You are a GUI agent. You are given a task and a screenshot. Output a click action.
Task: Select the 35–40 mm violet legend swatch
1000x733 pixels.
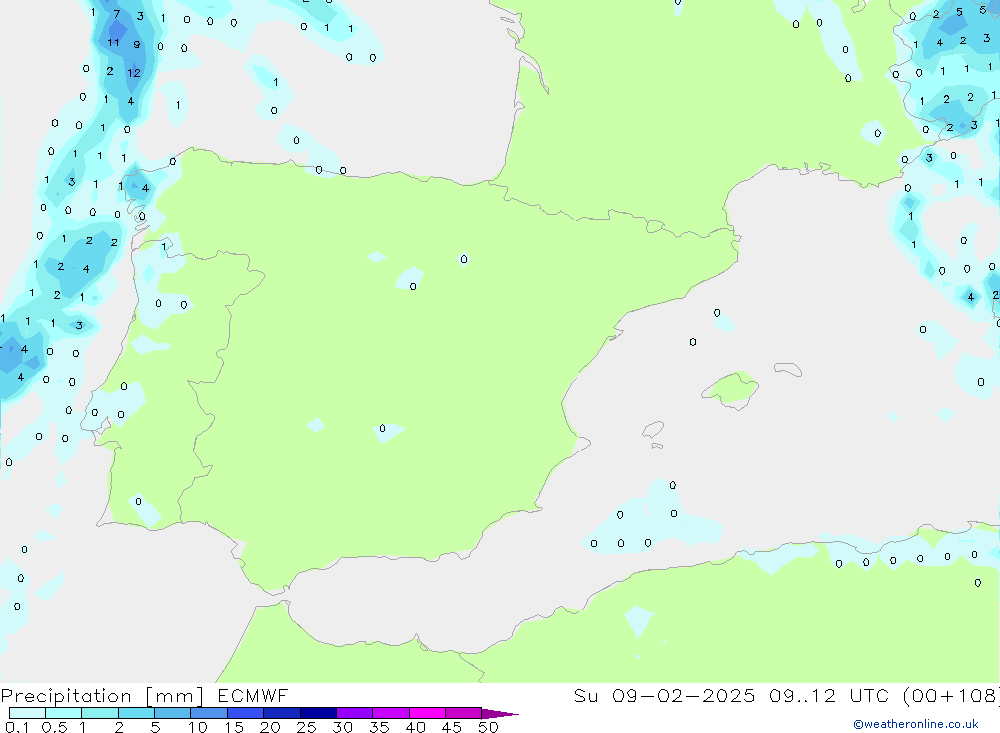[391, 713]
